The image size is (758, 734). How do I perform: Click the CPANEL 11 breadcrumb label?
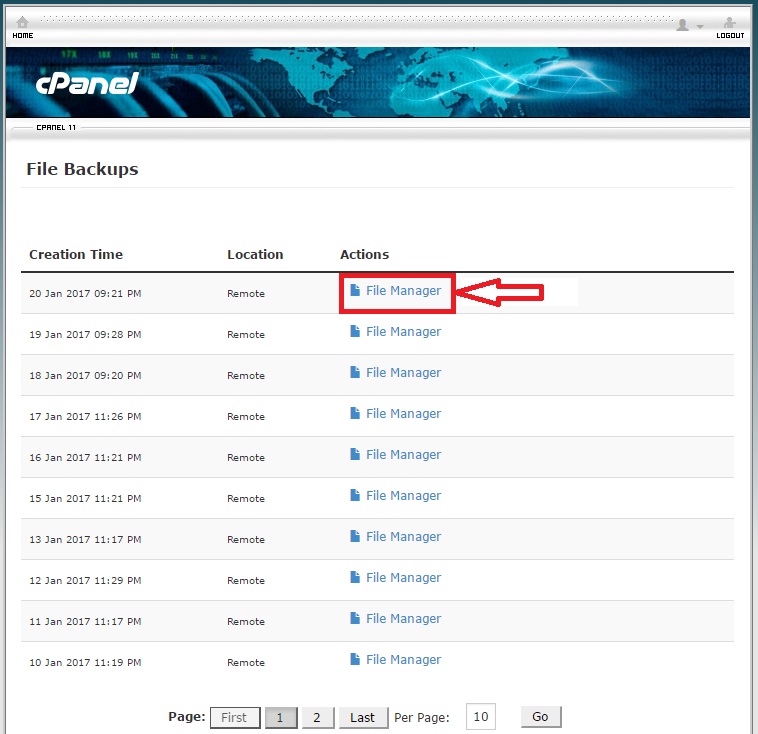[56, 128]
